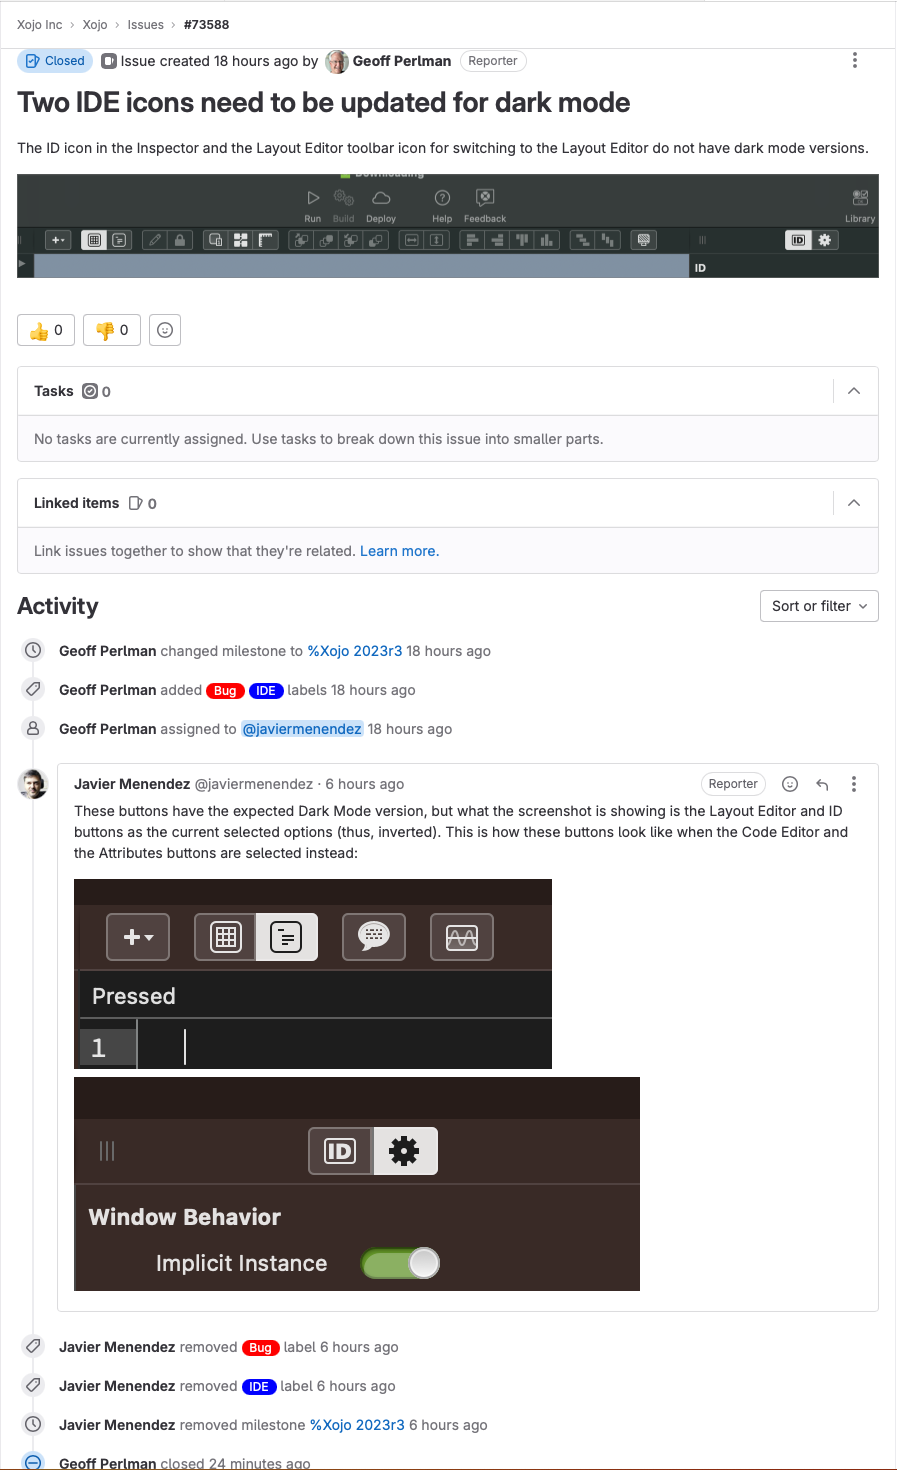This screenshot has width=897, height=1470.
Task: Click the label icon beside "removed IDE label"
Action: pyautogui.click(x=33, y=1386)
